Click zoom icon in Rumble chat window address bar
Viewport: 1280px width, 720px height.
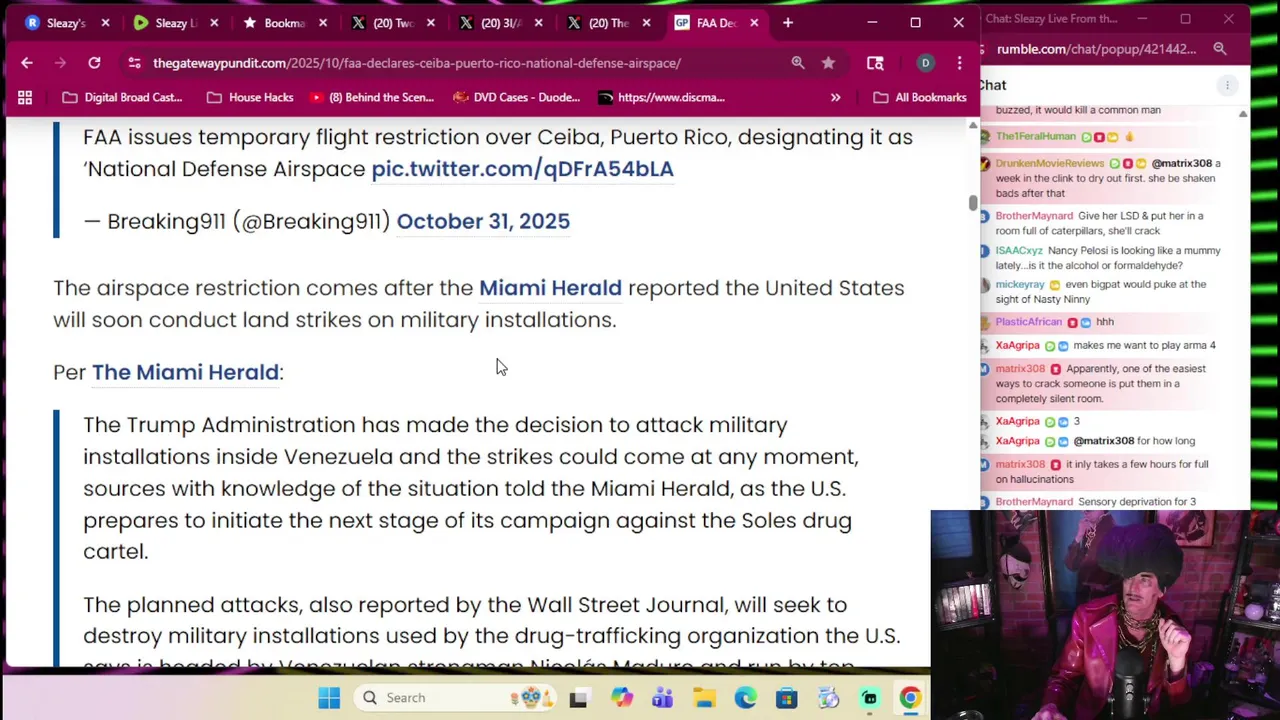[x=1220, y=48]
